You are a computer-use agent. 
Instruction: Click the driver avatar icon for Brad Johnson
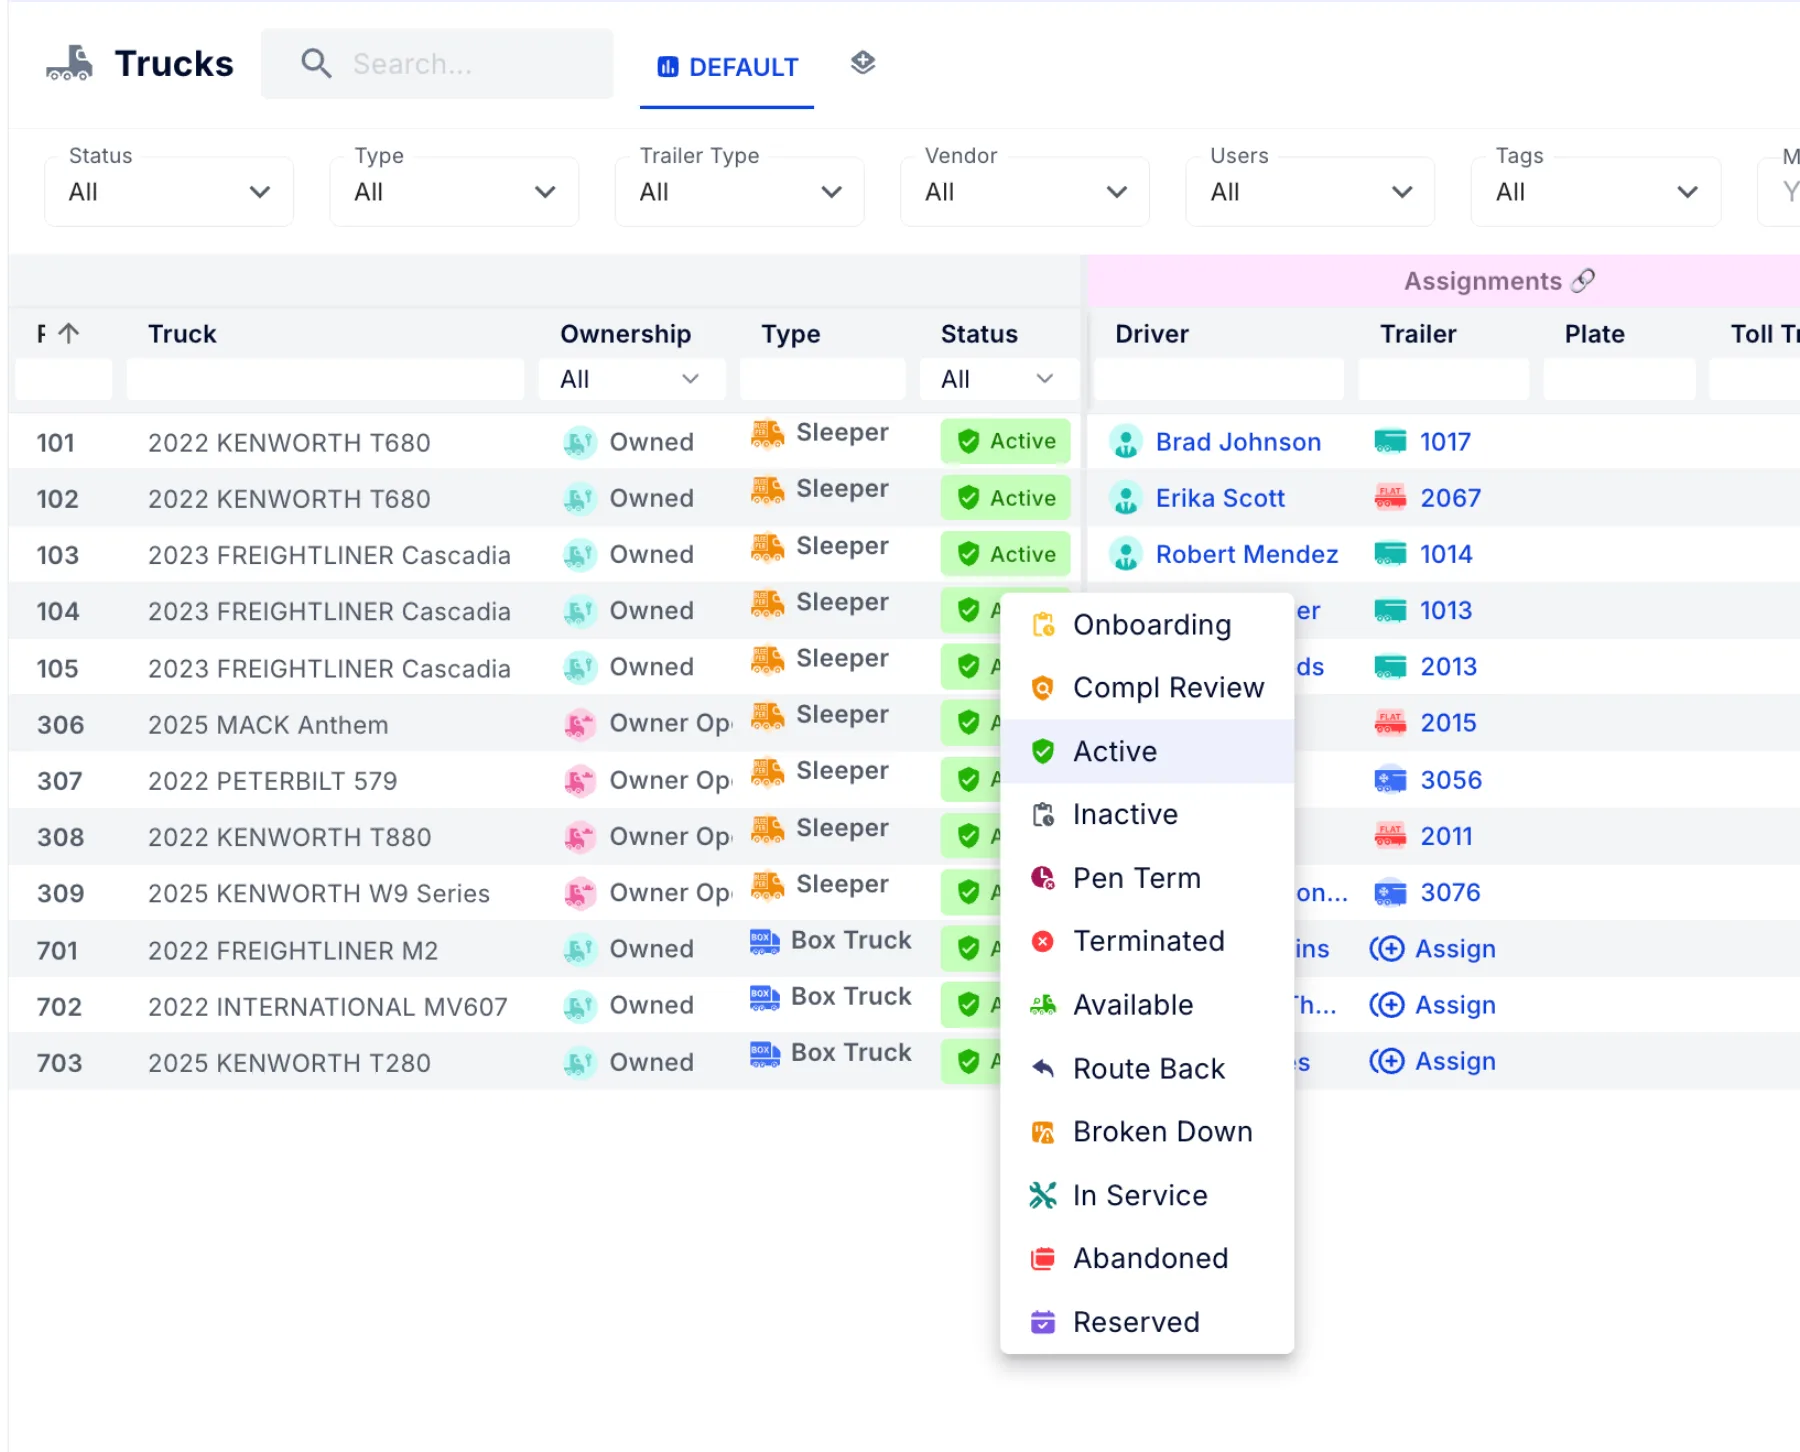[1126, 441]
